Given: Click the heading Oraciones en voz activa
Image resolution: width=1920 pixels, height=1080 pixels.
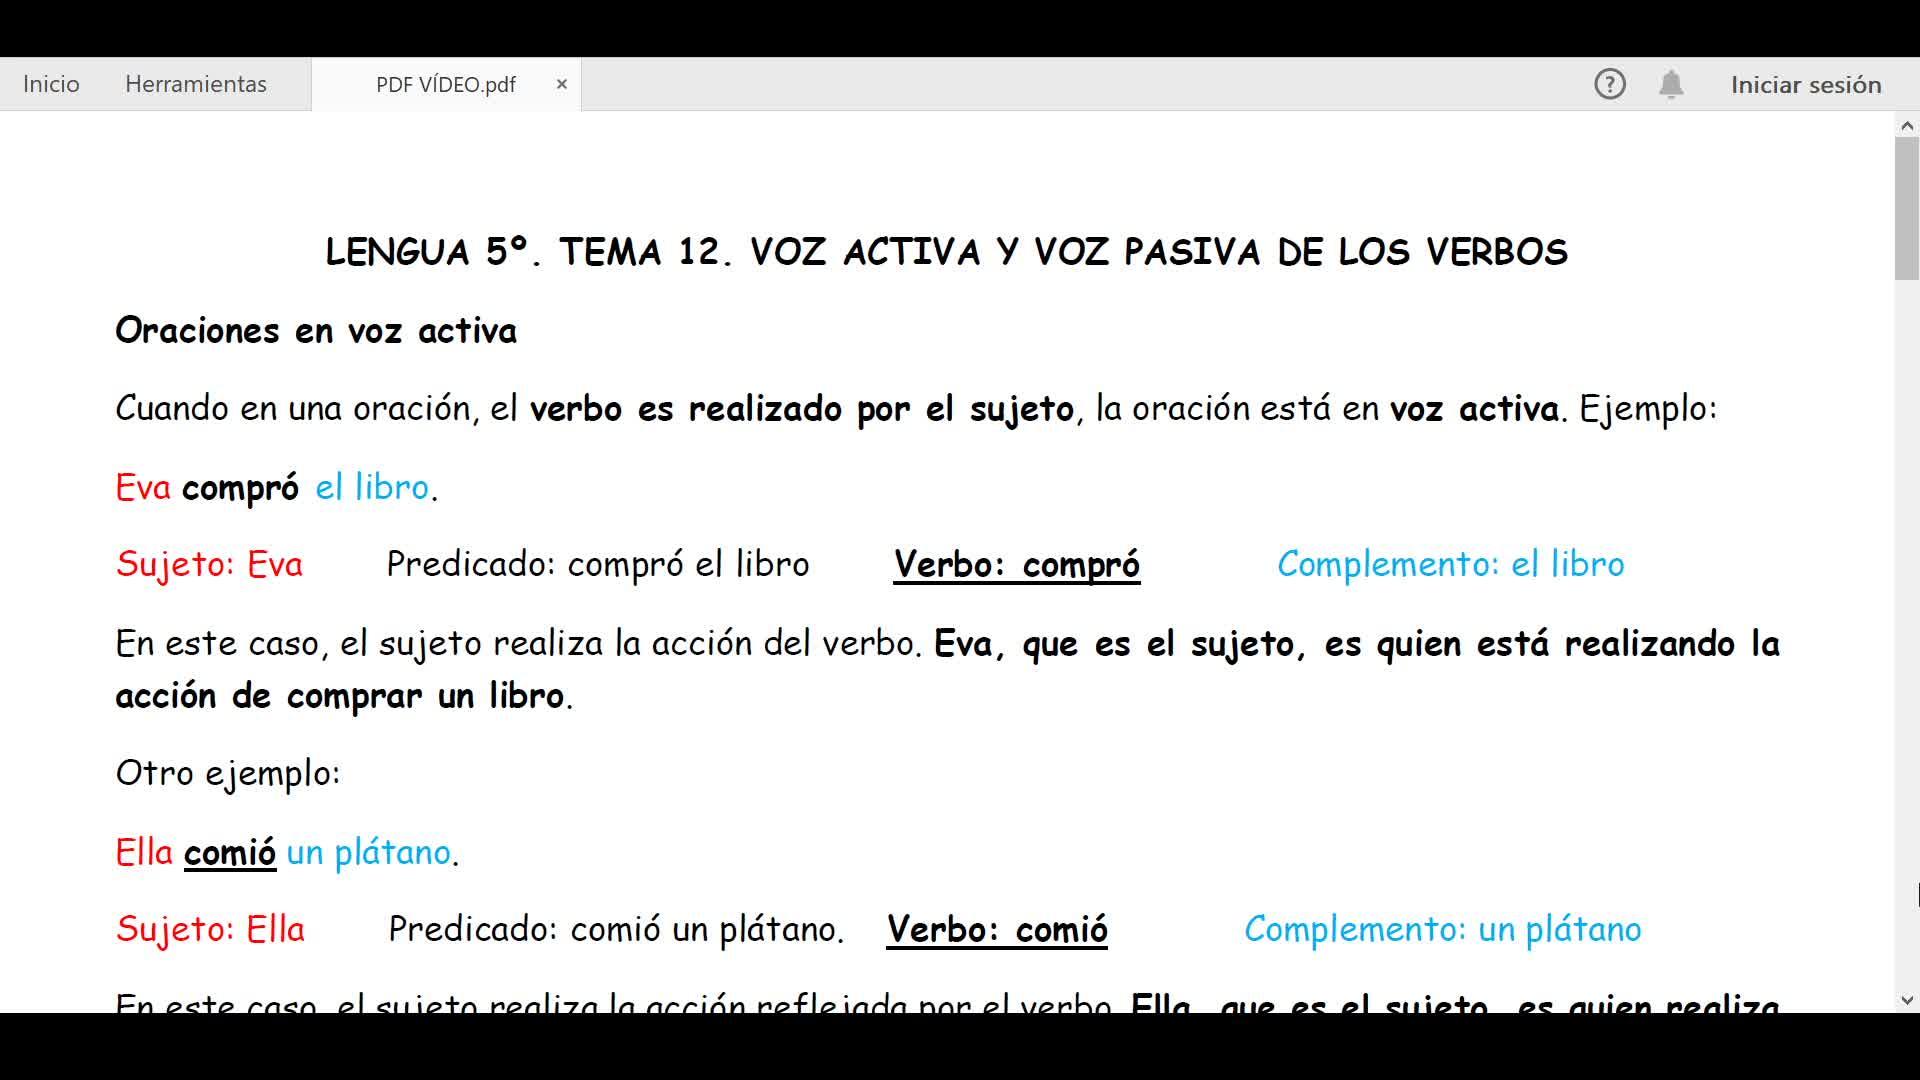Looking at the screenshot, I should point(316,331).
